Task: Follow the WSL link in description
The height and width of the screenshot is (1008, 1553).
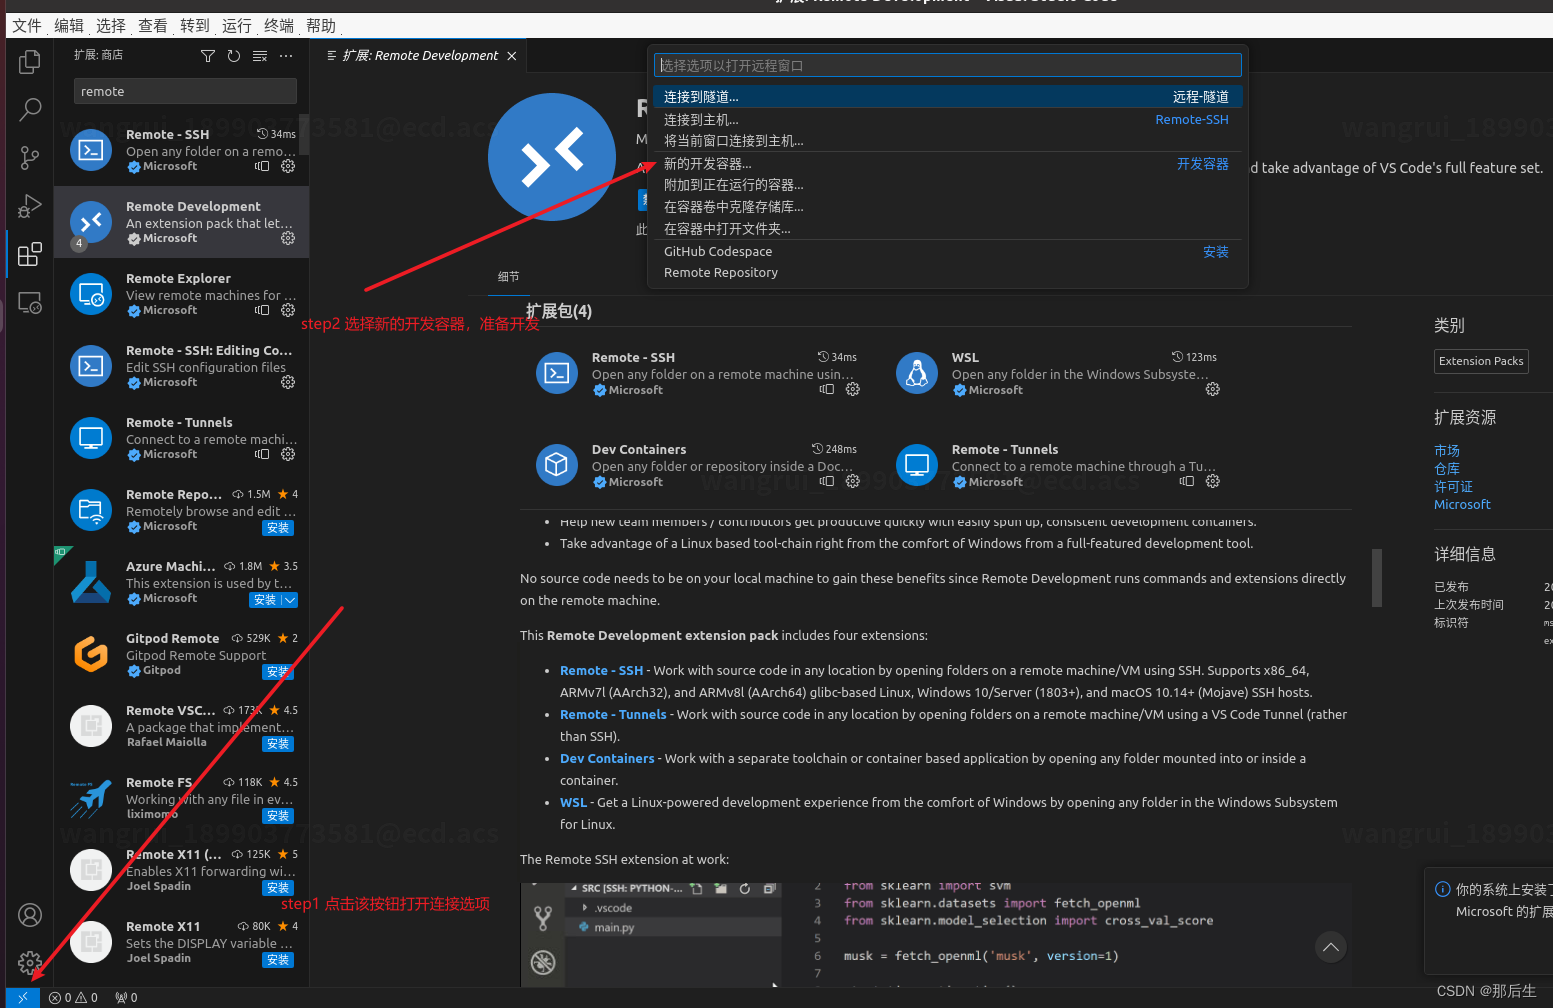Action: click(573, 803)
